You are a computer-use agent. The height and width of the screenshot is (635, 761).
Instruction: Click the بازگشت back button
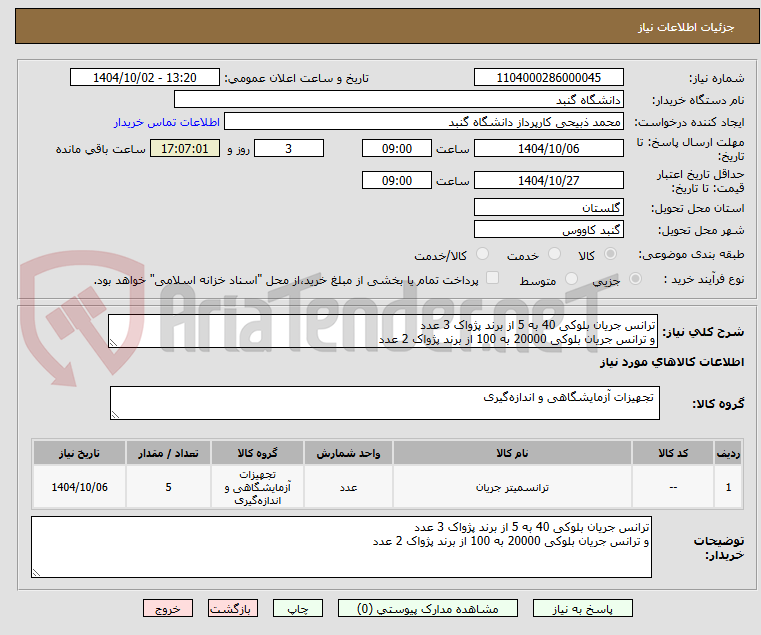pyautogui.click(x=232, y=608)
